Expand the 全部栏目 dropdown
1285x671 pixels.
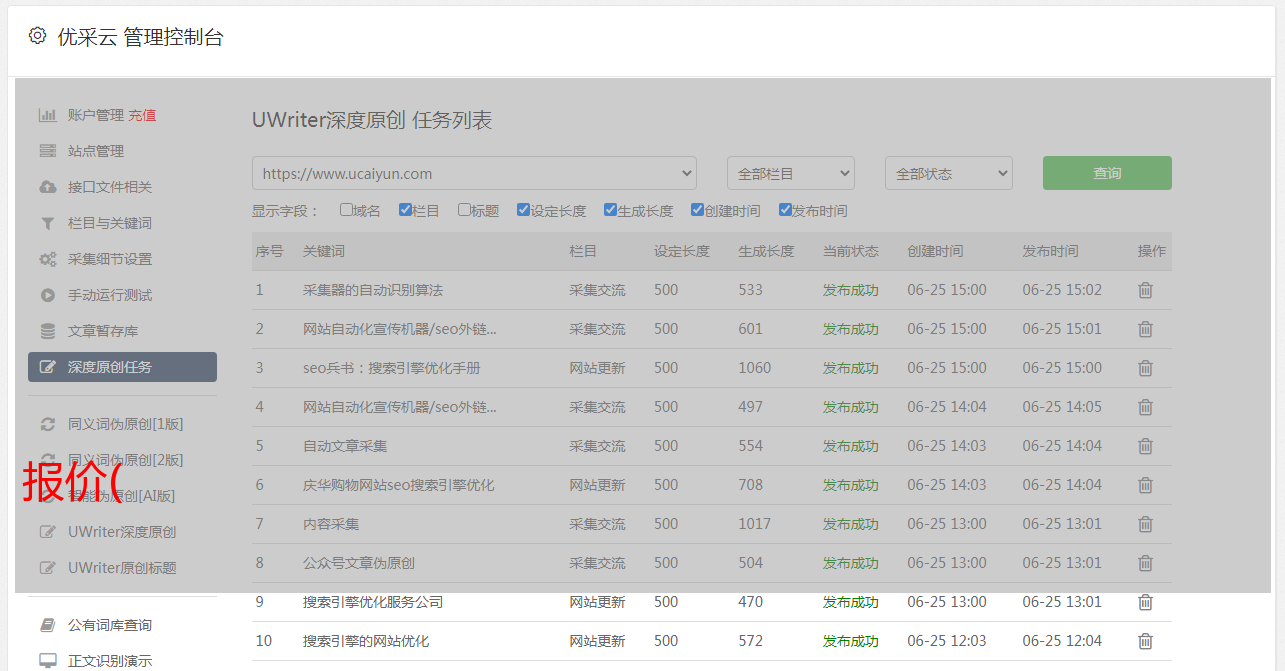tap(790, 173)
